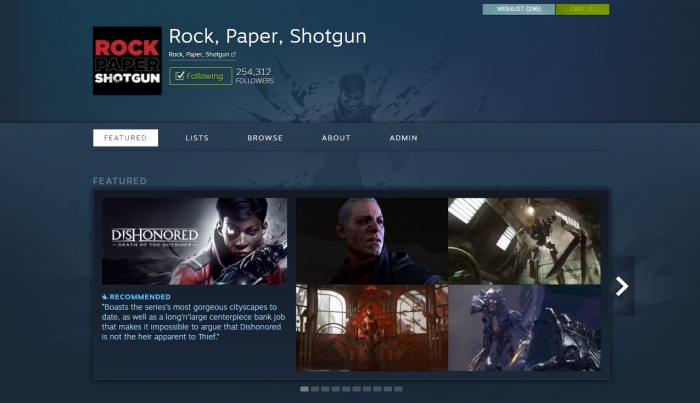The image size is (700, 403).
Task: Advance the featured carousel with the right chevron
Action: point(622,286)
